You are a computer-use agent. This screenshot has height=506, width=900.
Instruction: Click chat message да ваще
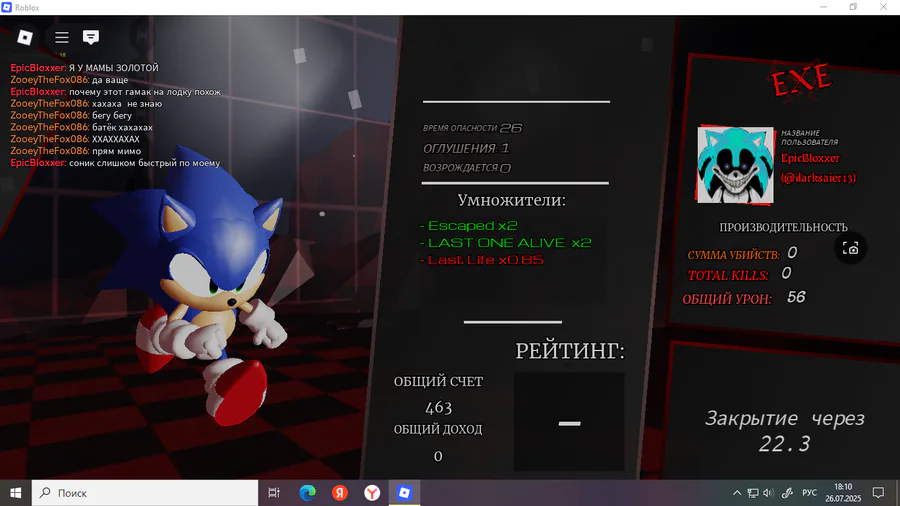(69, 80)
